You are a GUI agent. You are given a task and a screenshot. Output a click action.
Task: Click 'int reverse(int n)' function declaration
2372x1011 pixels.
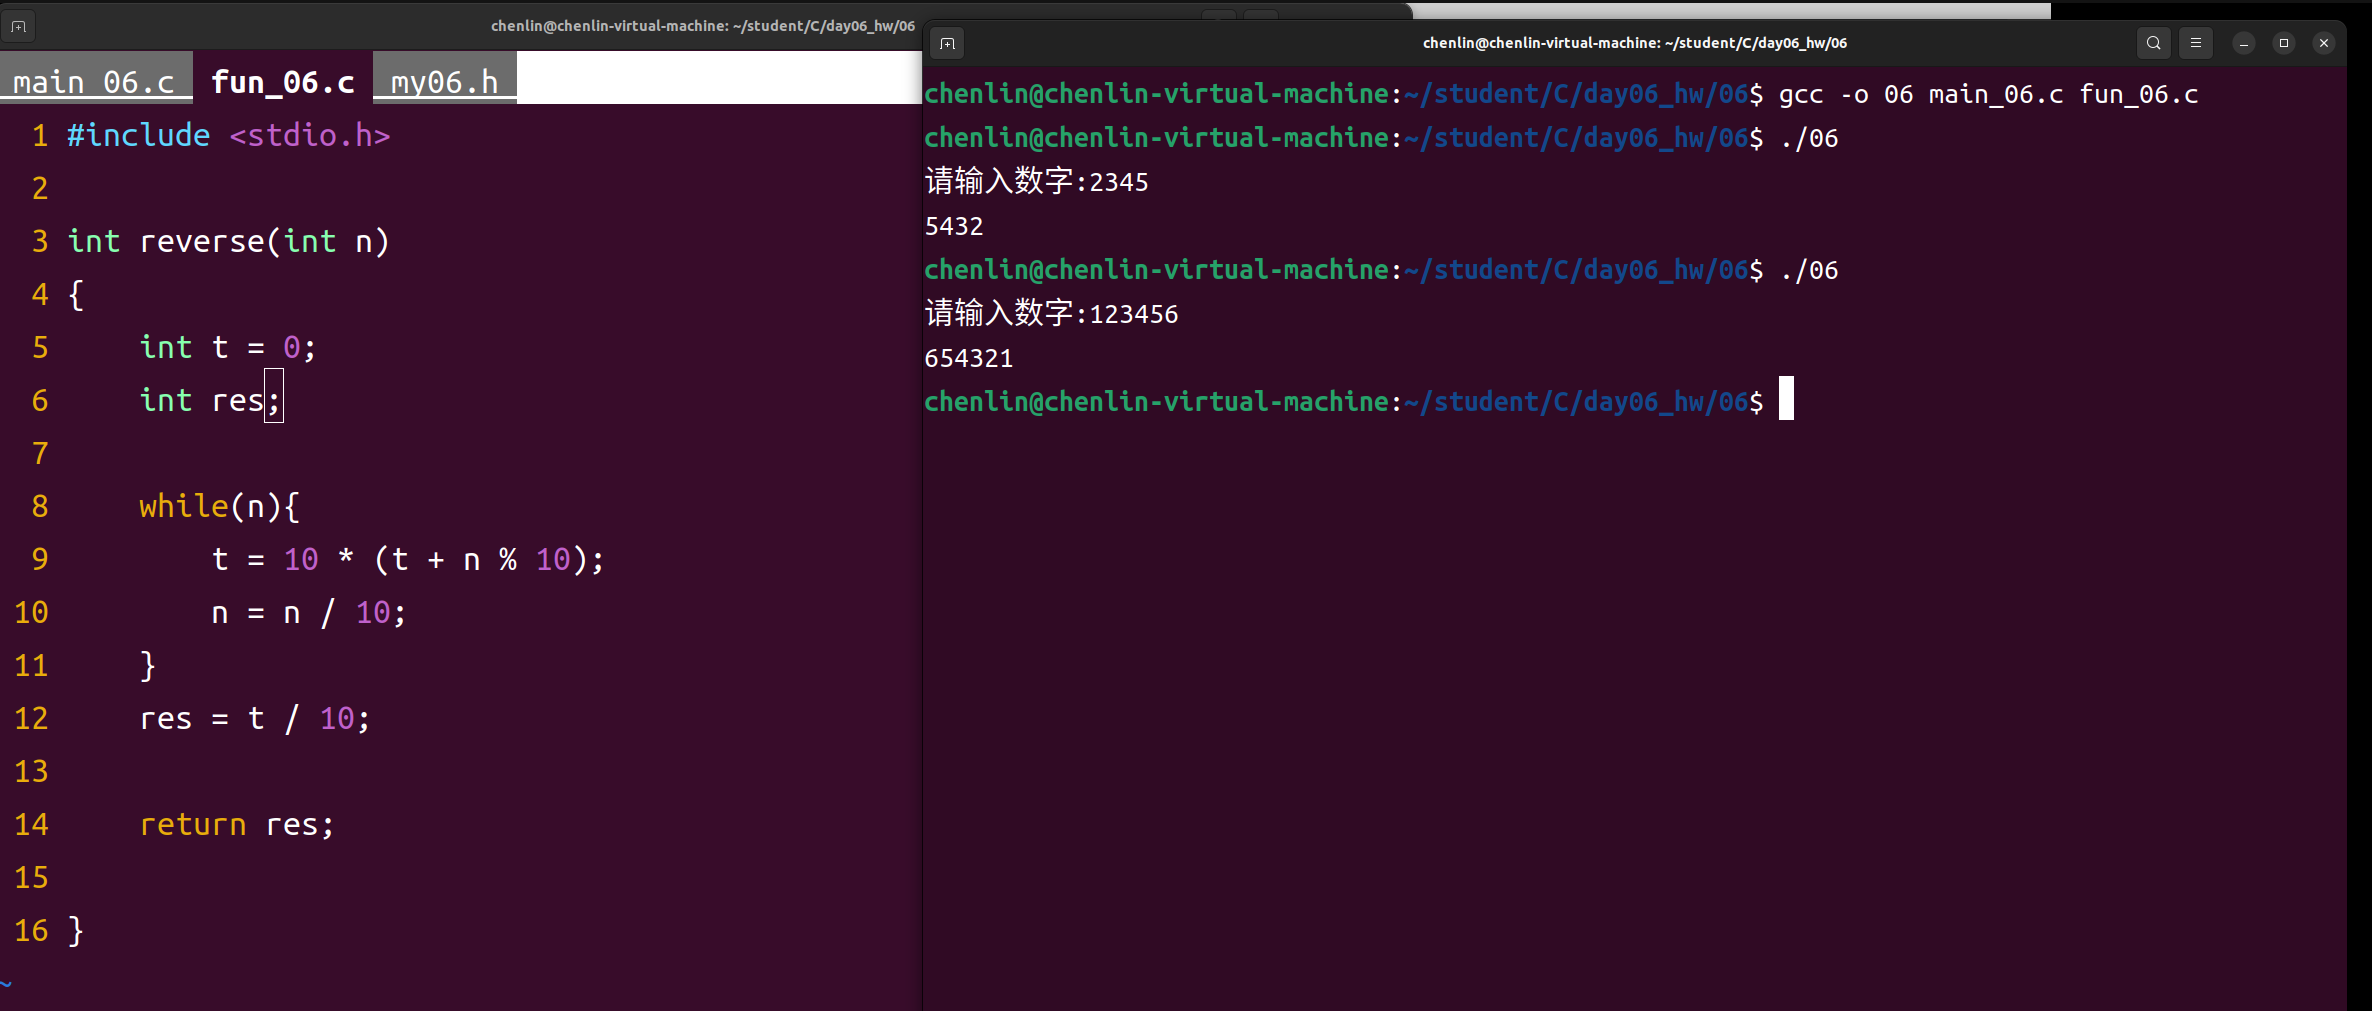(229, 241)
